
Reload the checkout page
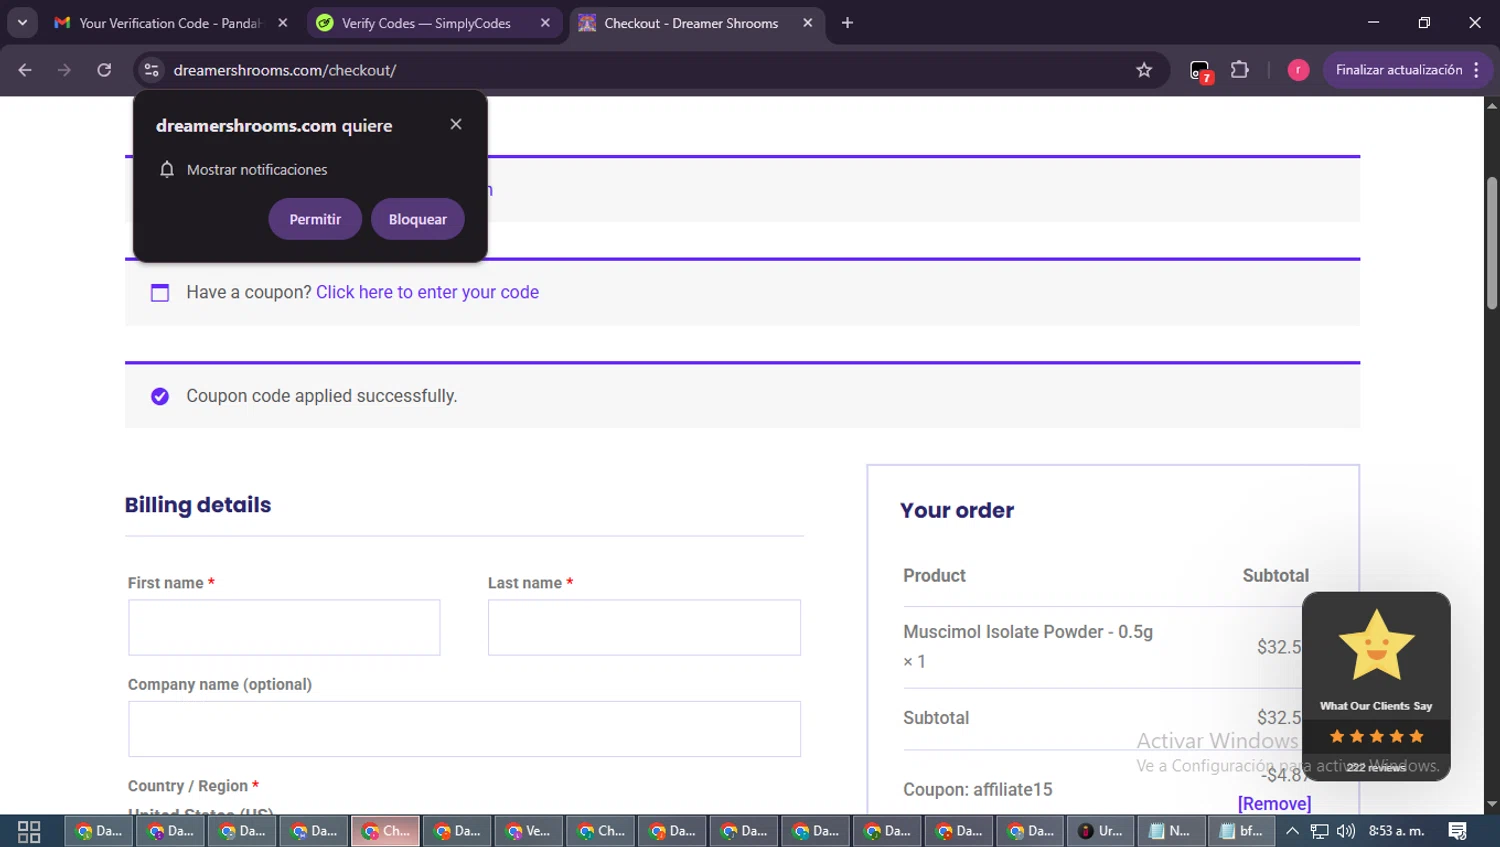104,70
